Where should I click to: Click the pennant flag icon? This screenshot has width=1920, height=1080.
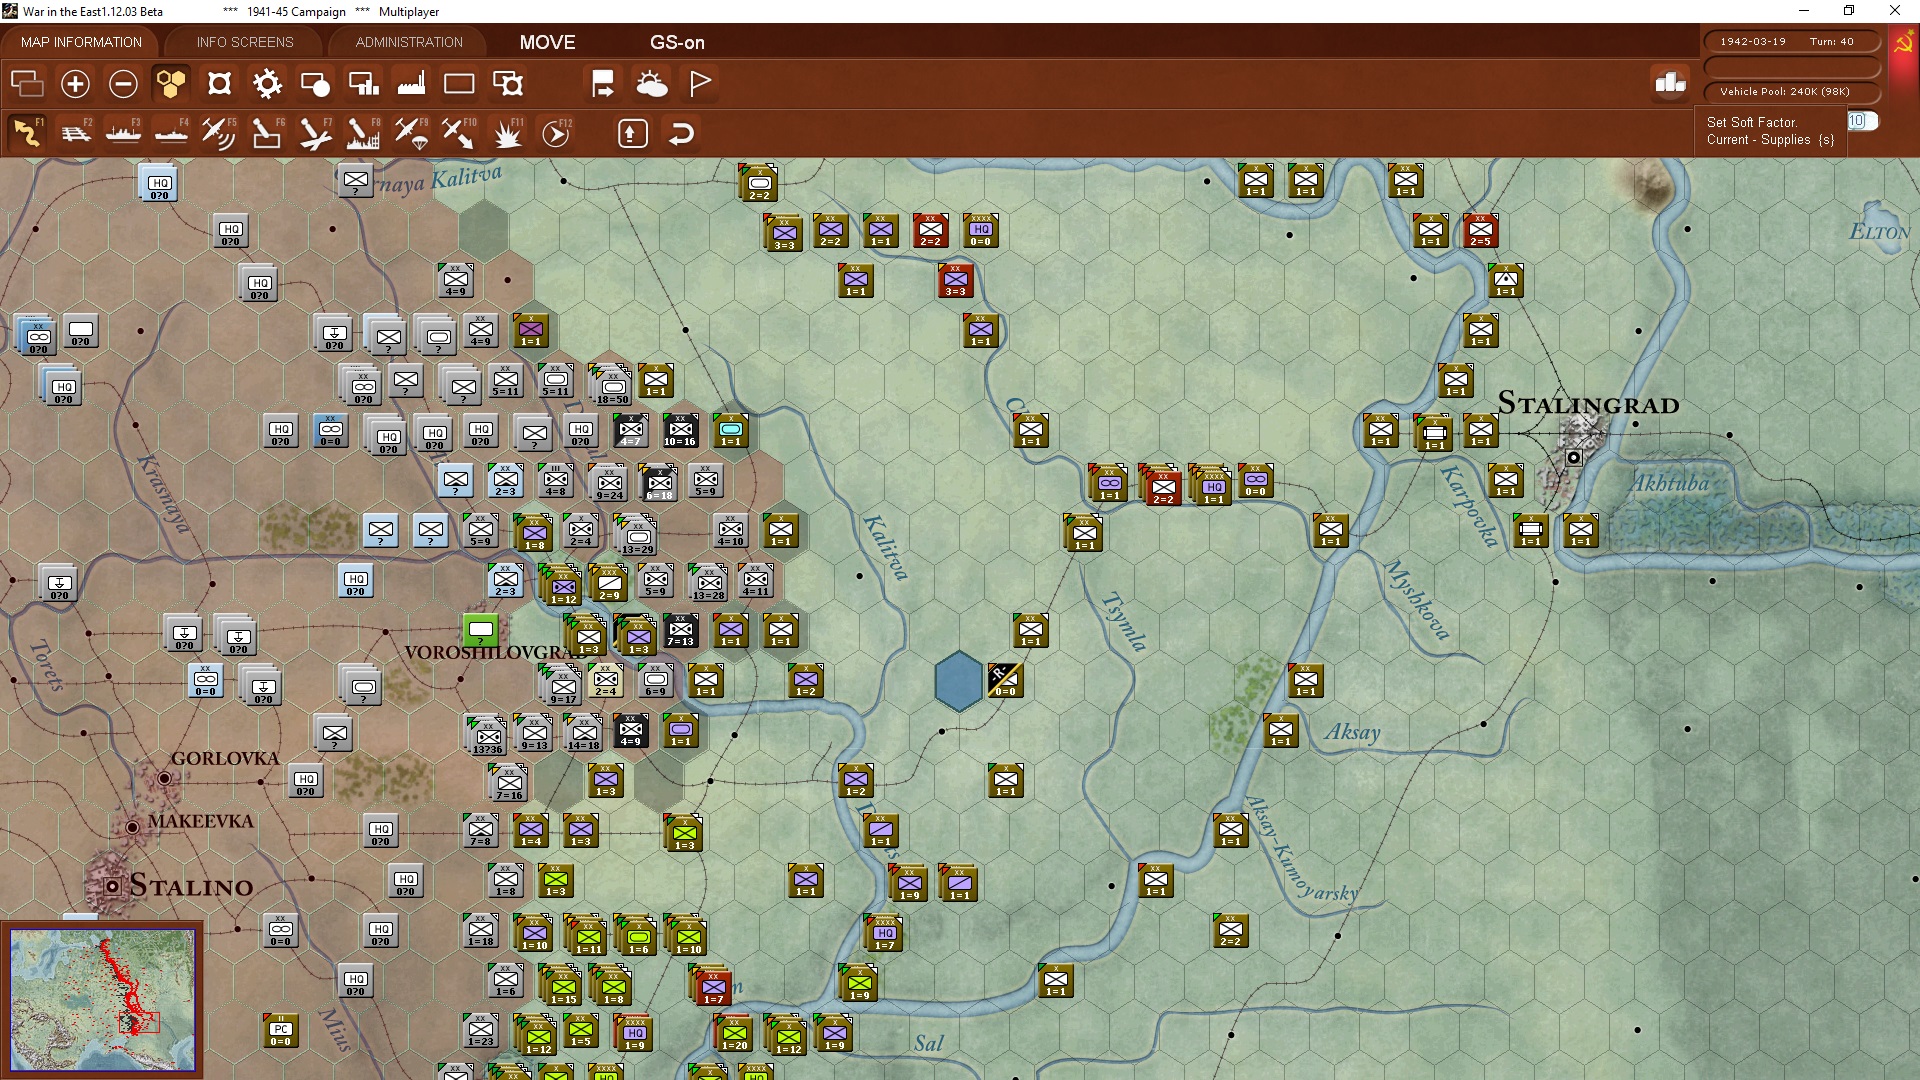point(700,84)
